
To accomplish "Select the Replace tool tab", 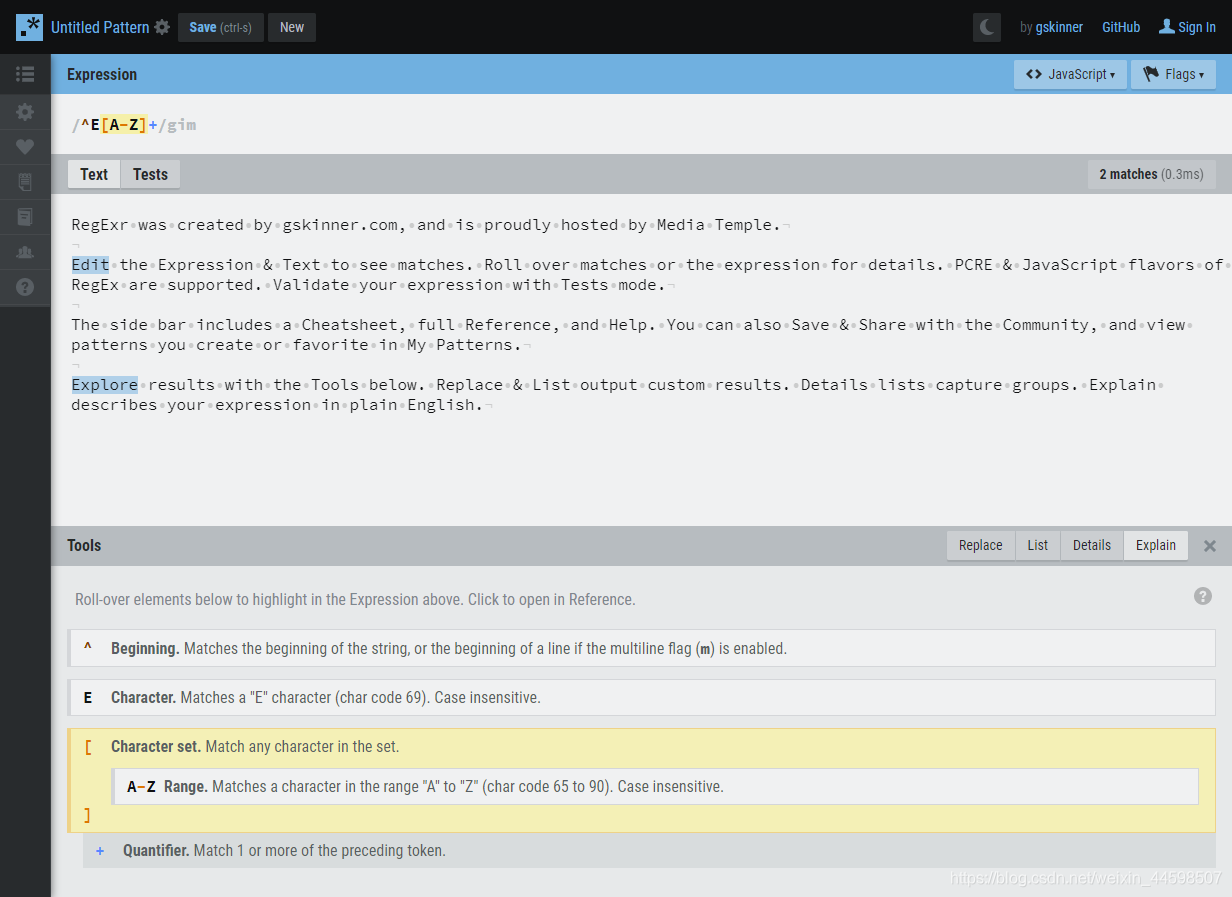I will pos(980,545).
